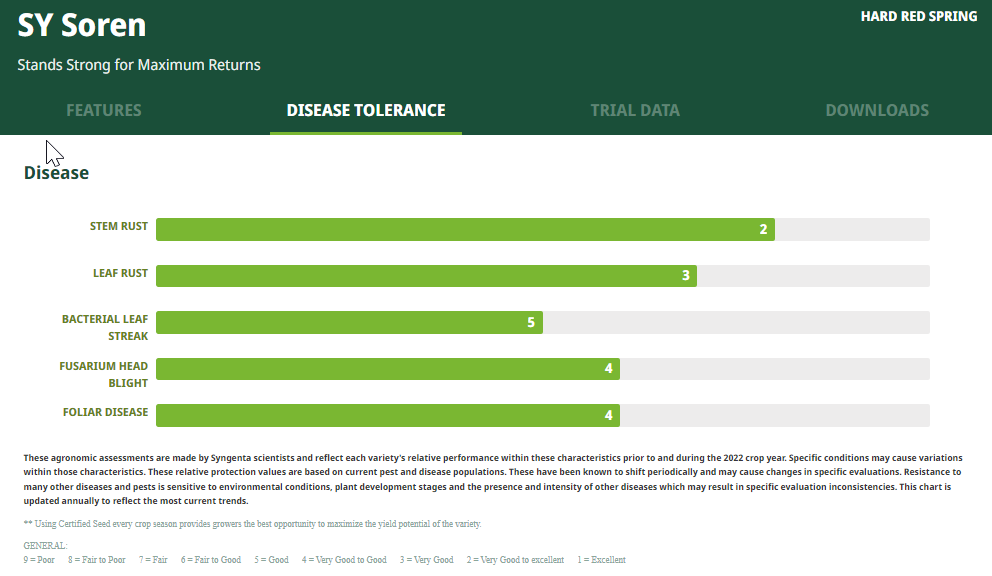Open the Downloads tab
Viewport: 992px width, 576px height.
pyautogui.click(x=877, y=110)
